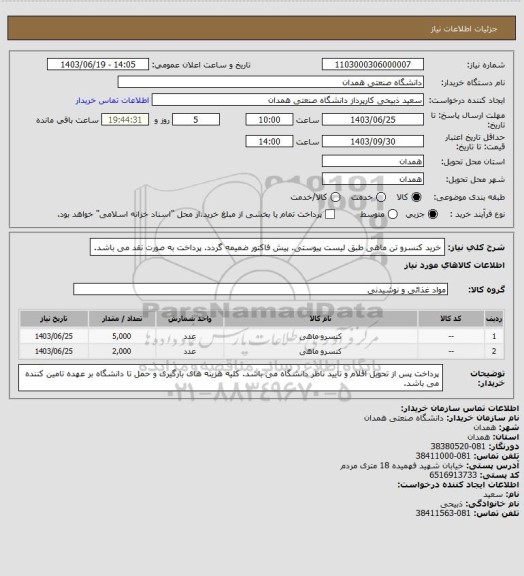Click the buyer notes text area
524x576 pixels.
click(230, 378)
